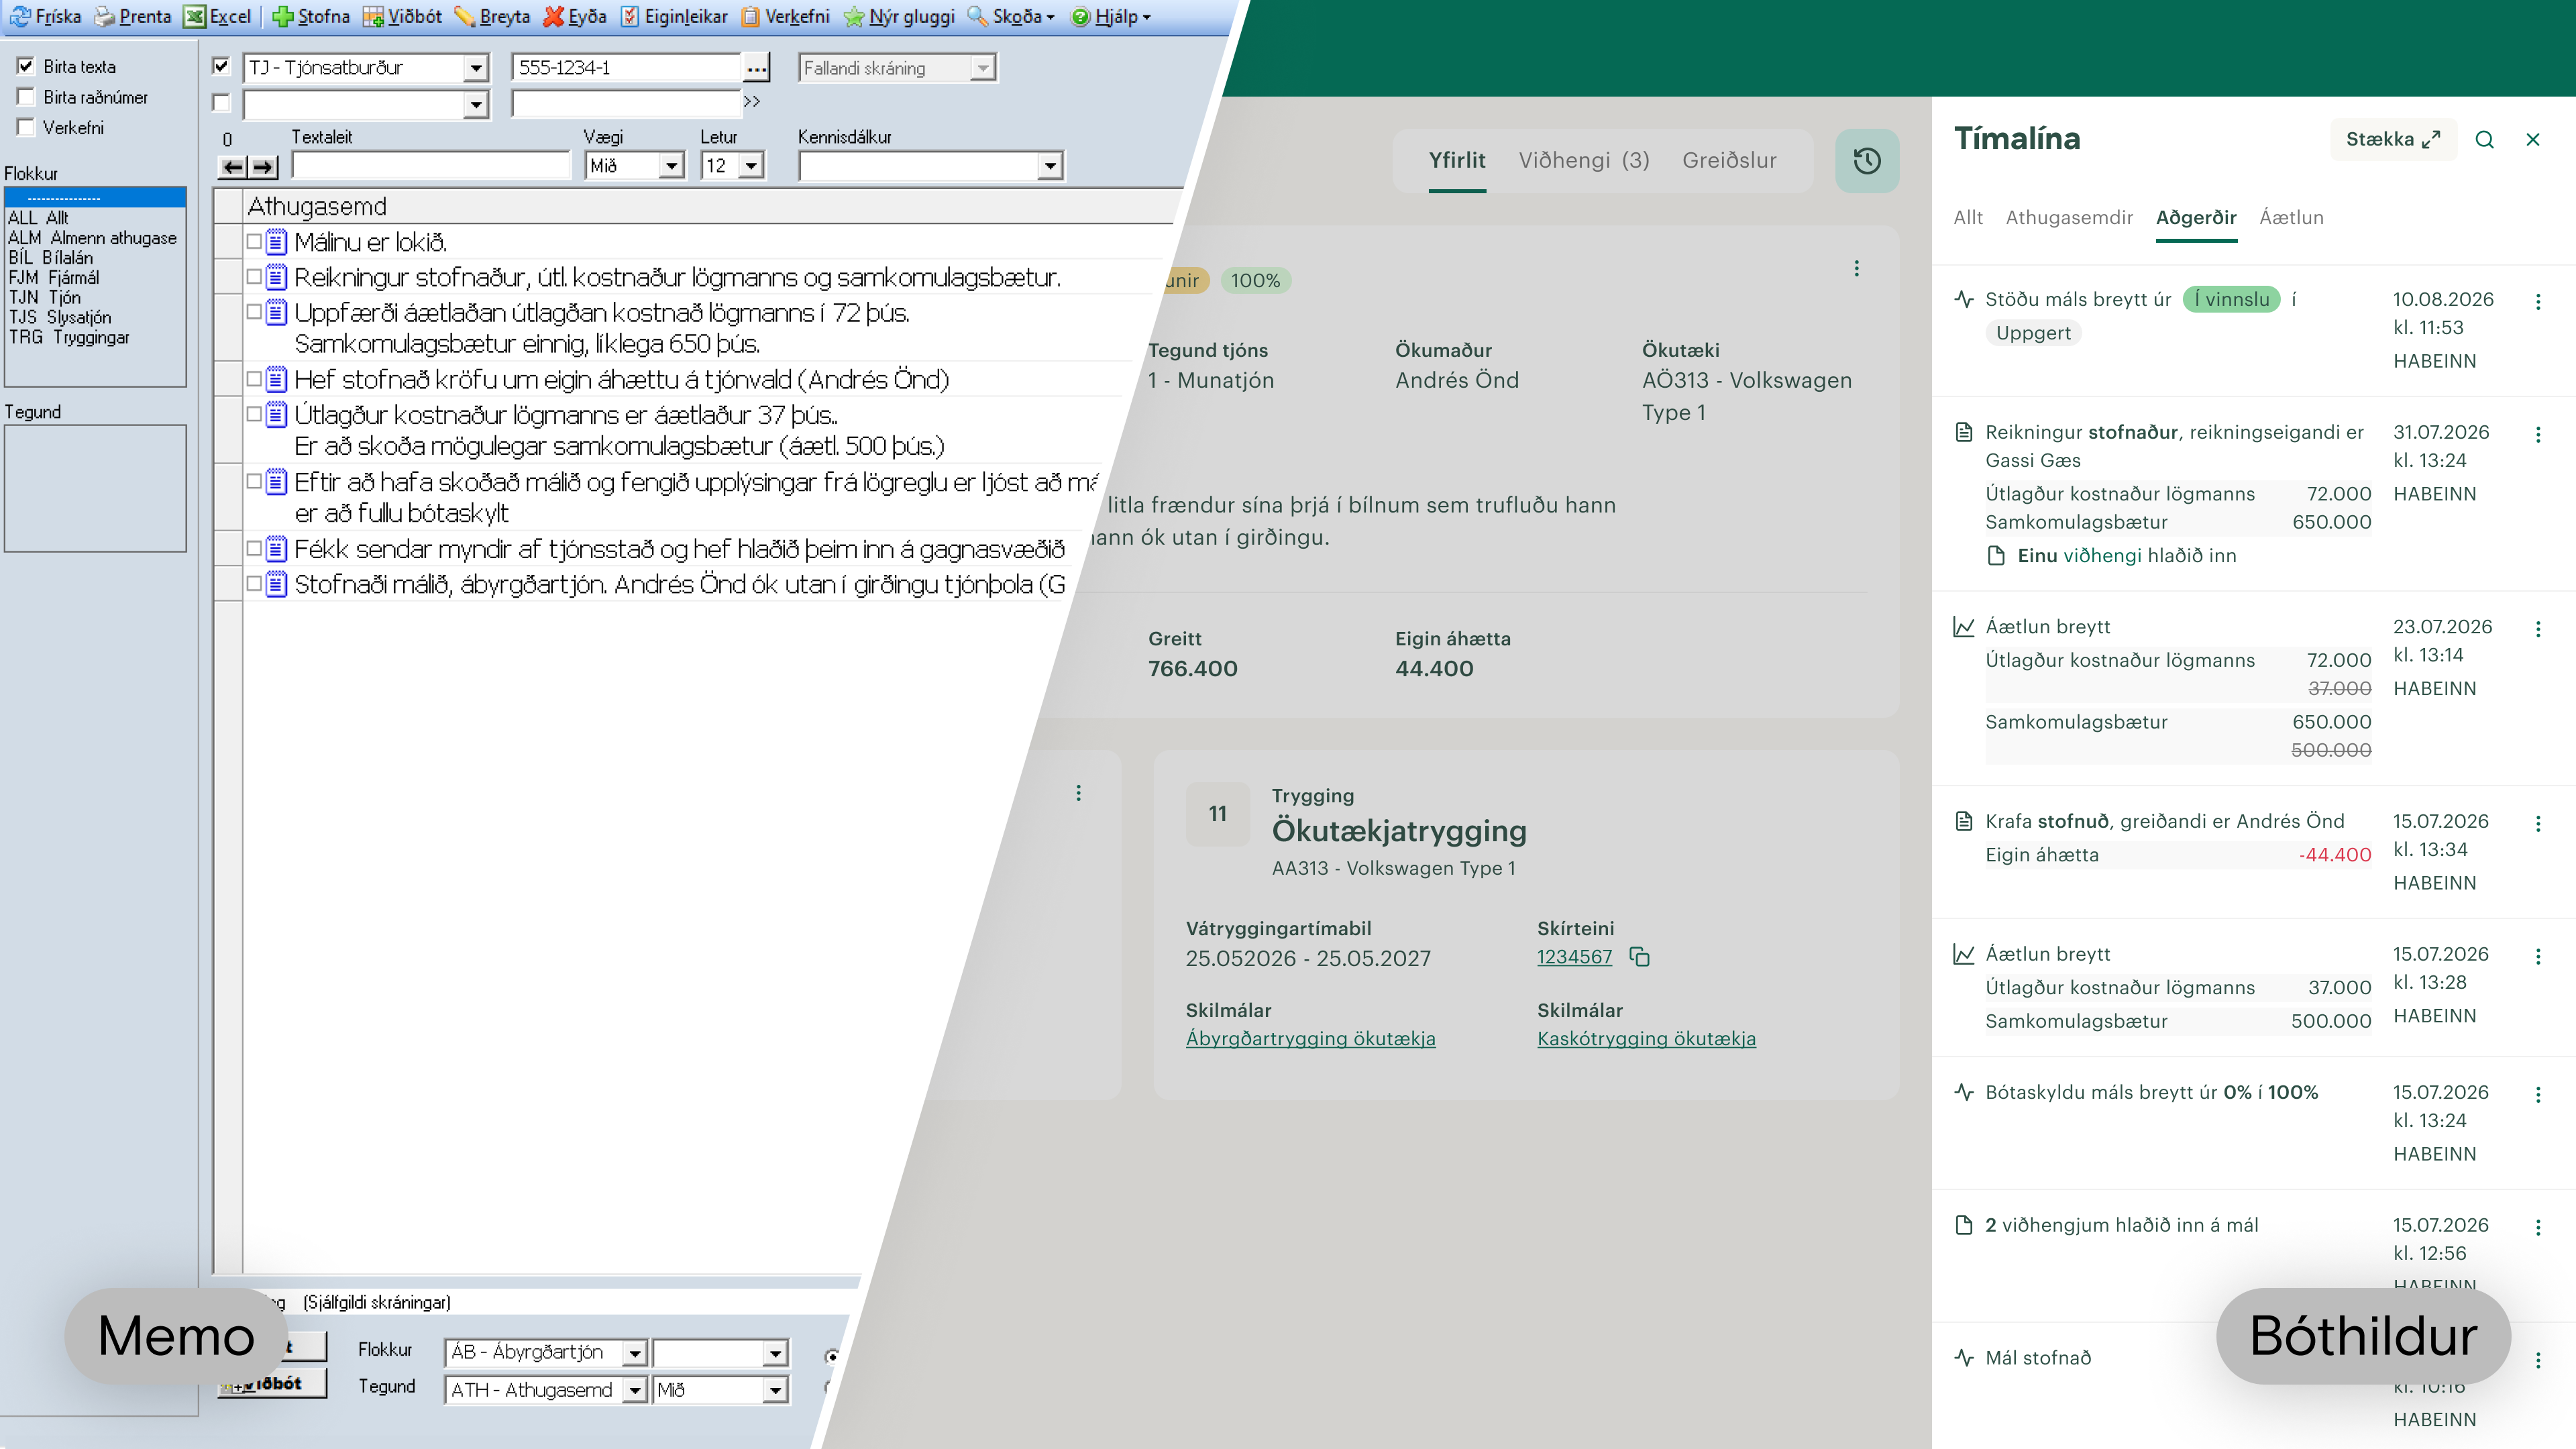
Task: Click the Stækka expand button
Action: [x=2393, y=139]
